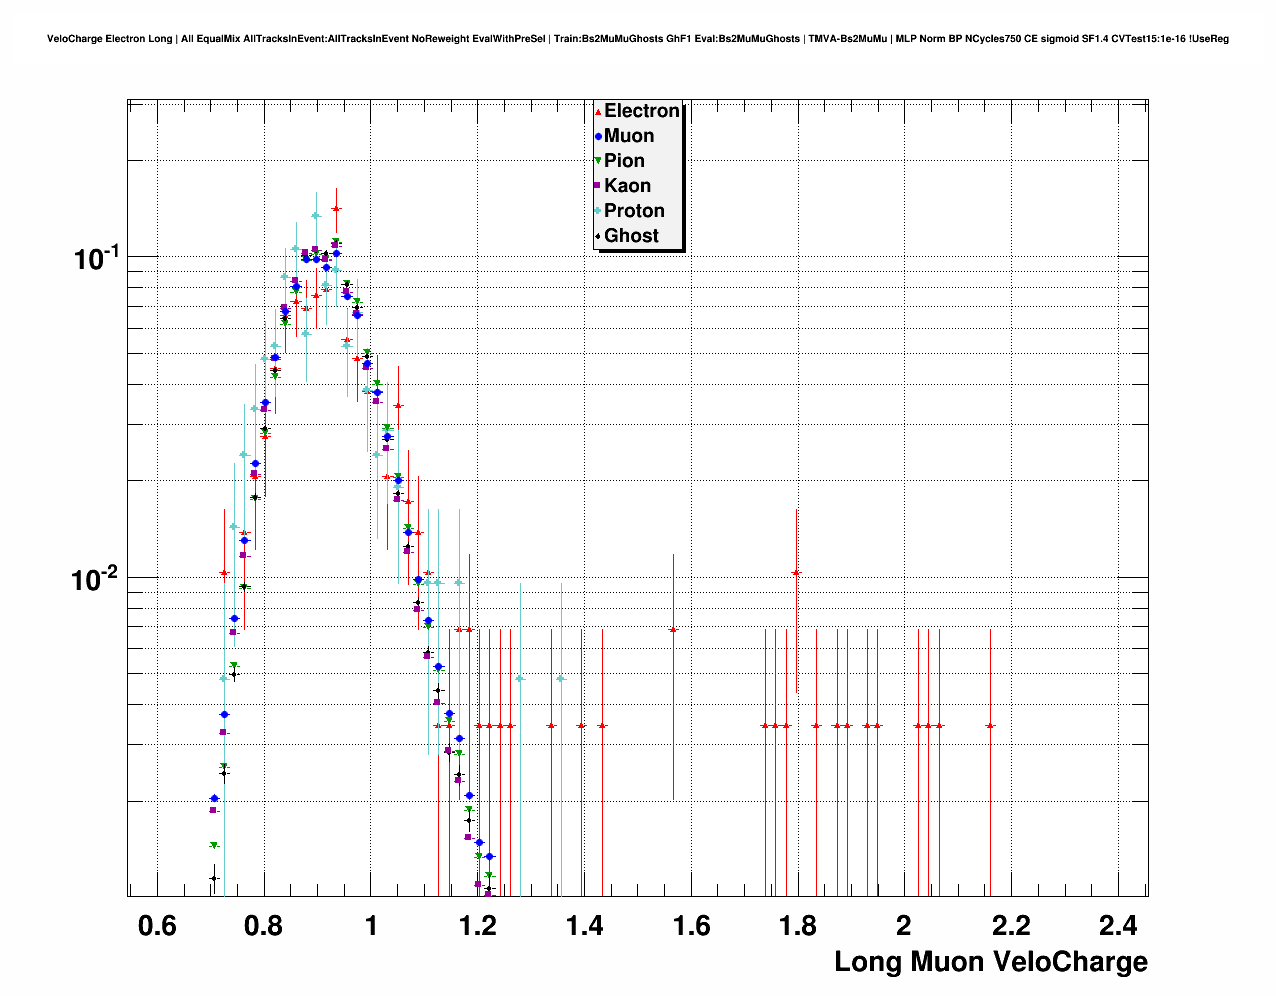Click the x-axis tick label 2

904,925
